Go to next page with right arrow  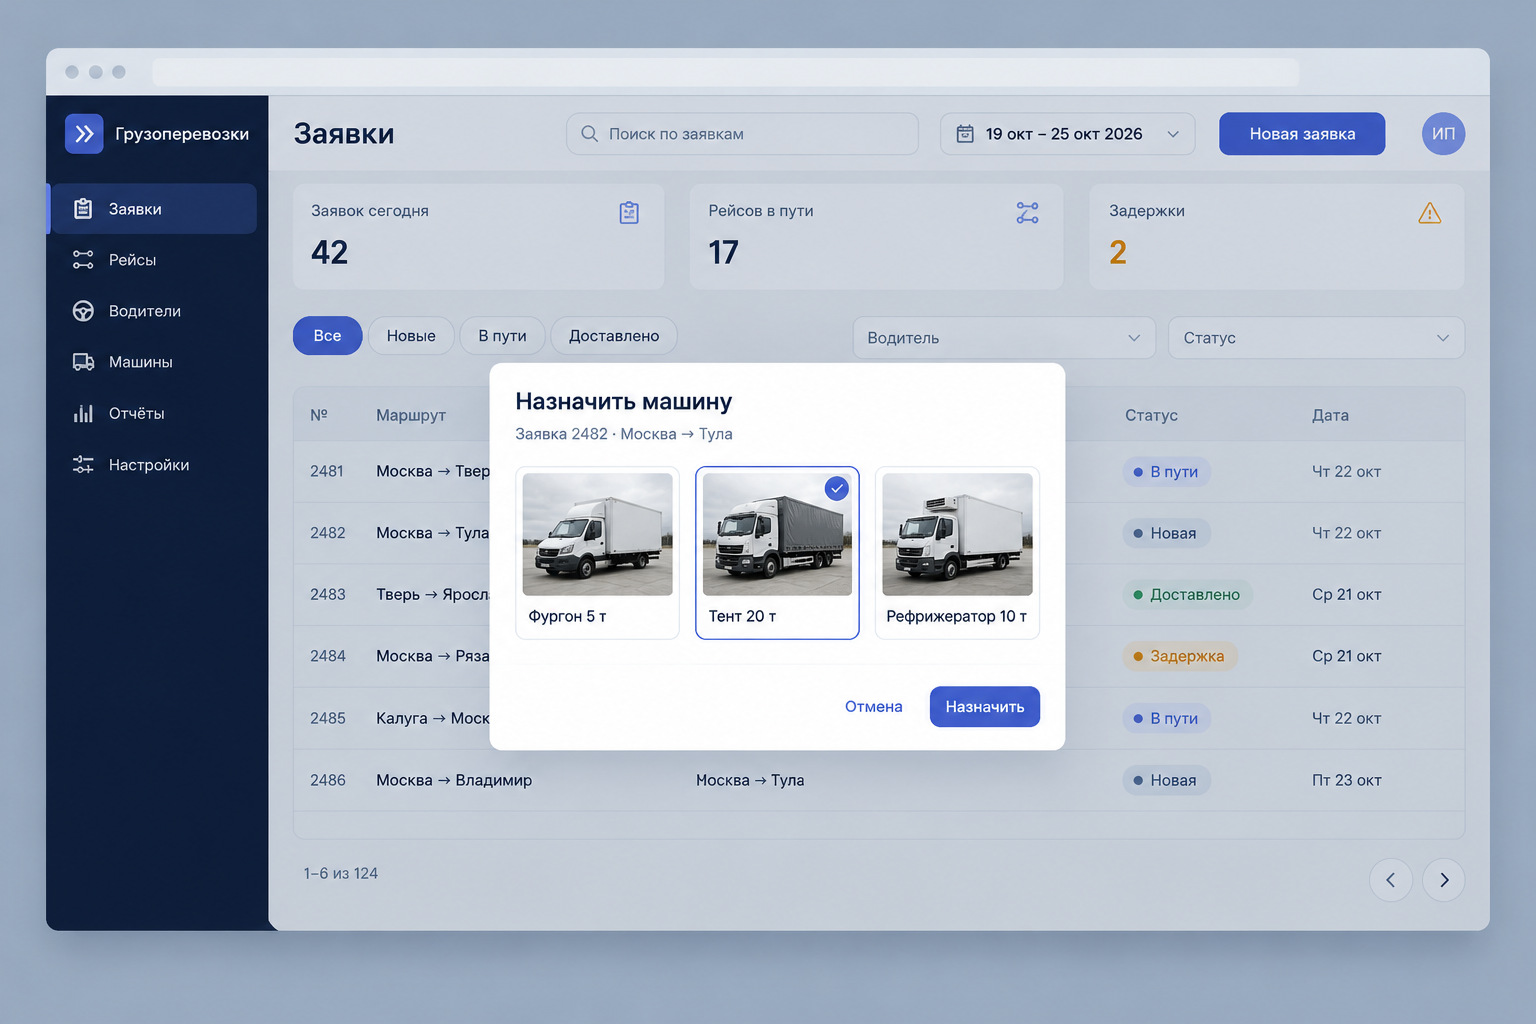point(1444,880)
